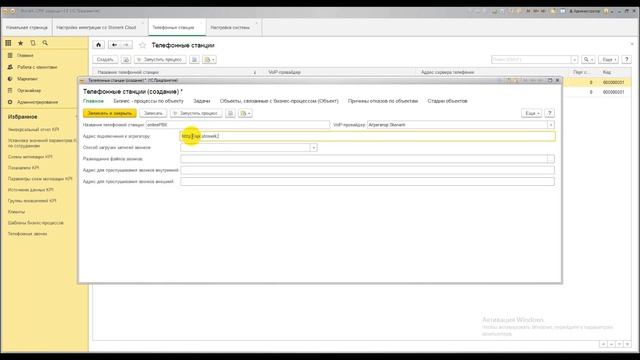The image size is (640, 360).
Task: Click the Органайзер section icon
Action: pos(10,90)
